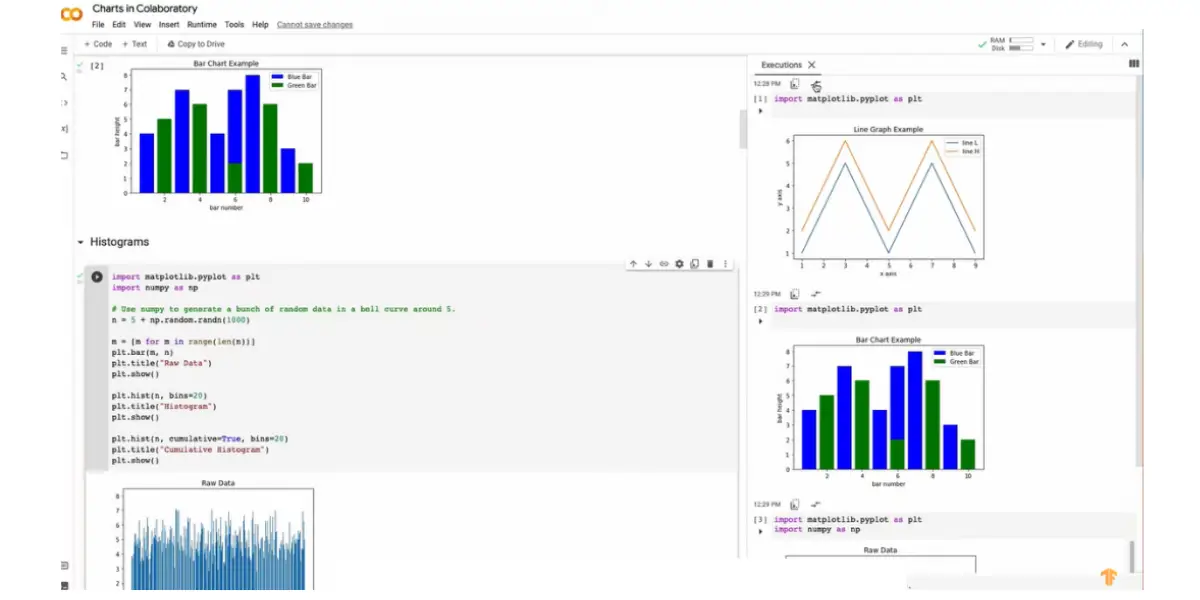Click code line plt.title("Histogram")
The height and width of the screenshot is (600, 1200).
pos(164,407)
